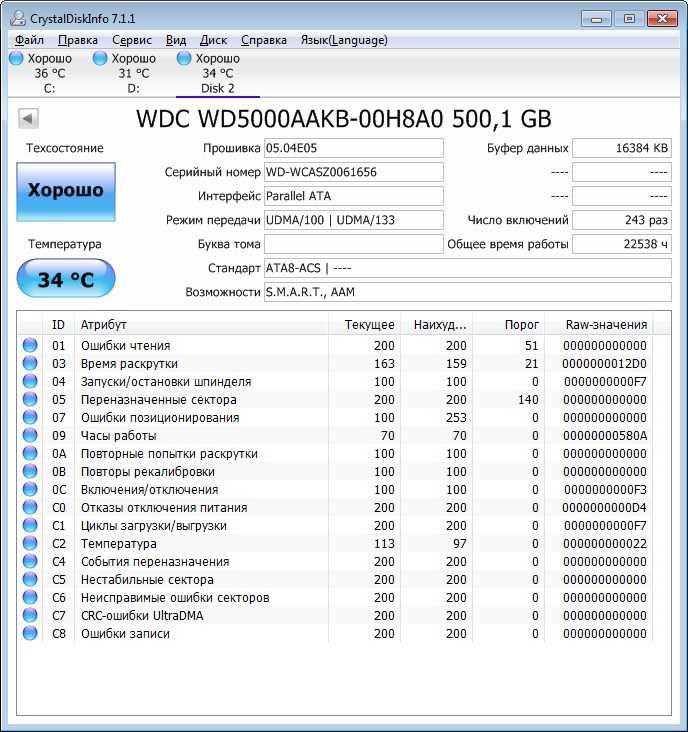
Task: Click status orb of C8 Ошибки записи
Action: (x=30, y=633)
